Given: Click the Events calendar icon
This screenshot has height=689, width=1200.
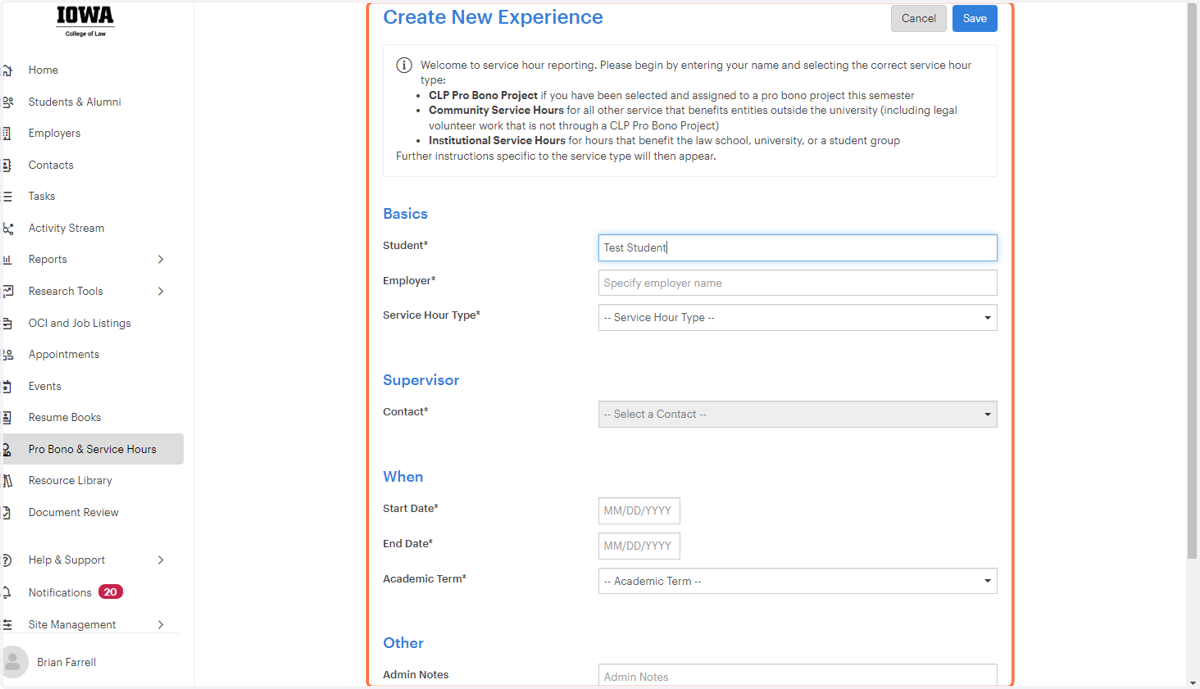Looking at the screenshot, I should pyautogui.click(x=7, y=386).
